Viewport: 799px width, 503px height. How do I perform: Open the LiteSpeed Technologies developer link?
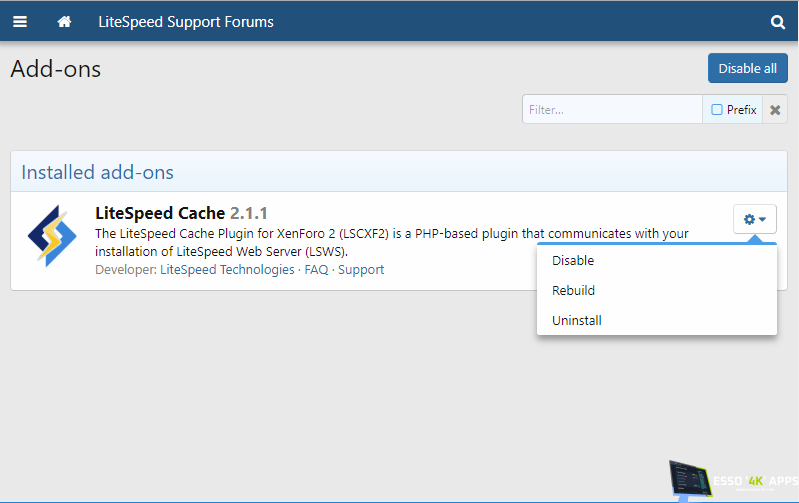(227, 270)
